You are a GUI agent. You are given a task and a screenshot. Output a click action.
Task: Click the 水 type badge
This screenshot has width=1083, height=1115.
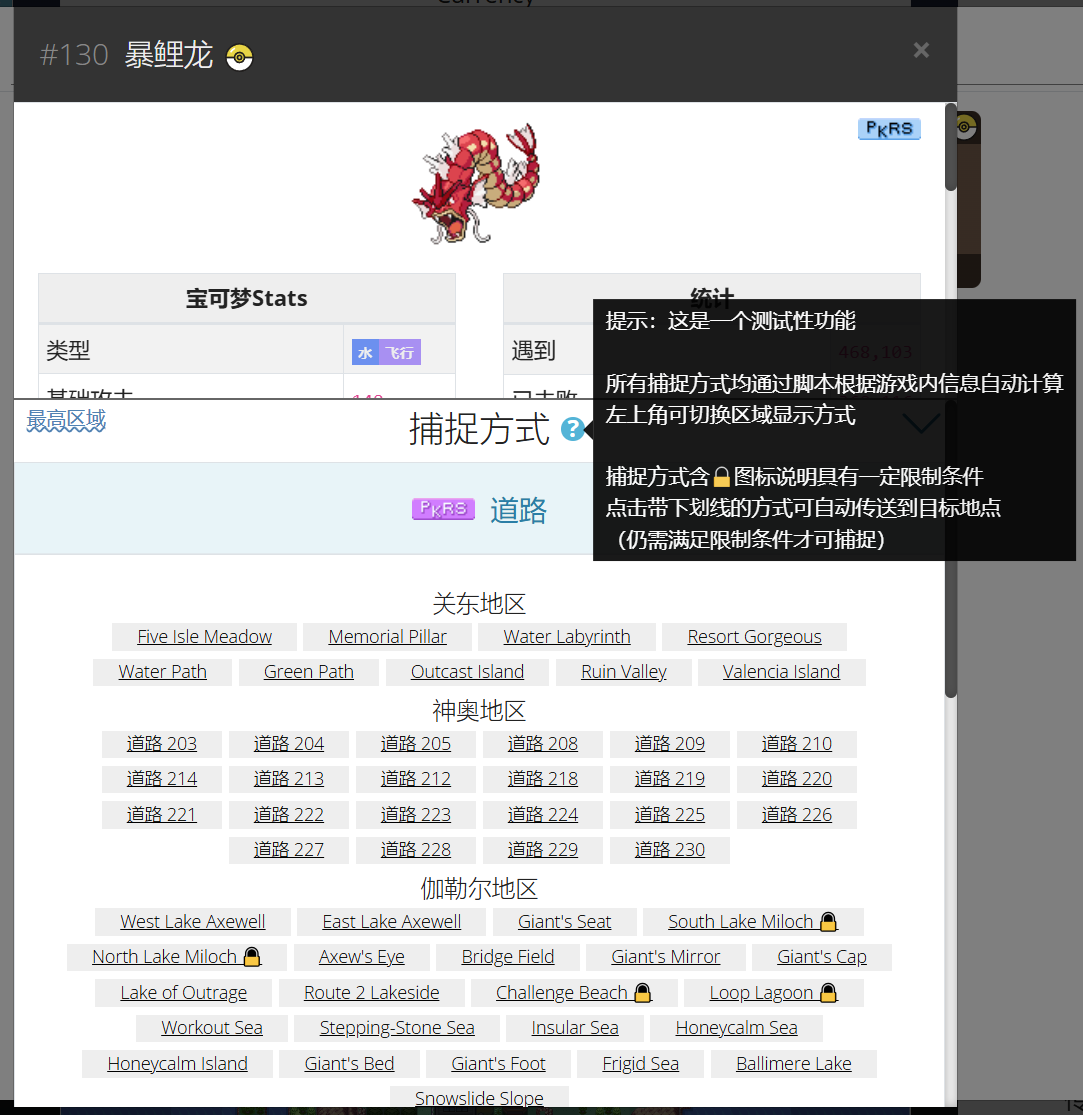click(x=365, y=352)
